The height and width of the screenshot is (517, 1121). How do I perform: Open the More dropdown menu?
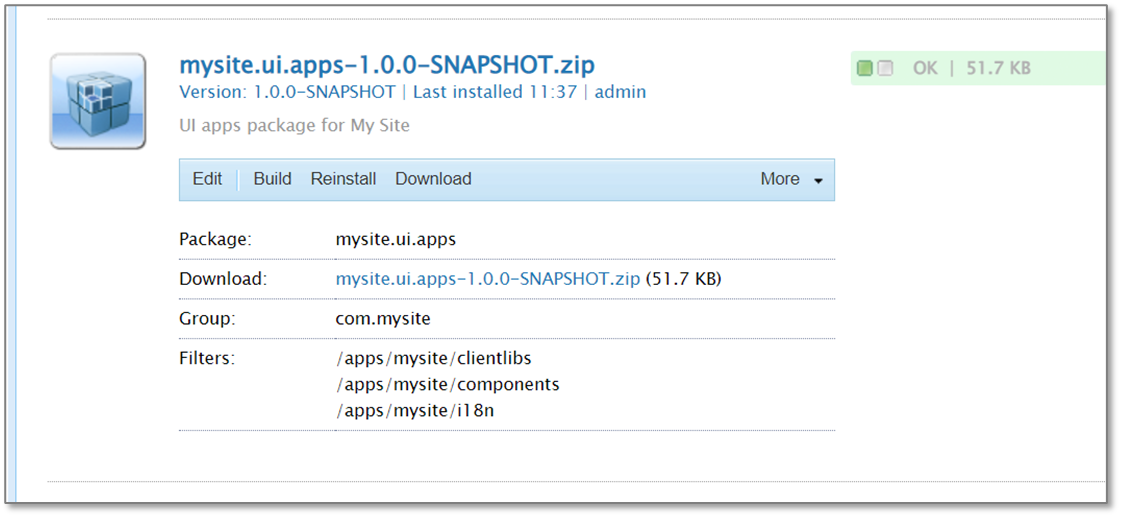click(791, 180)
